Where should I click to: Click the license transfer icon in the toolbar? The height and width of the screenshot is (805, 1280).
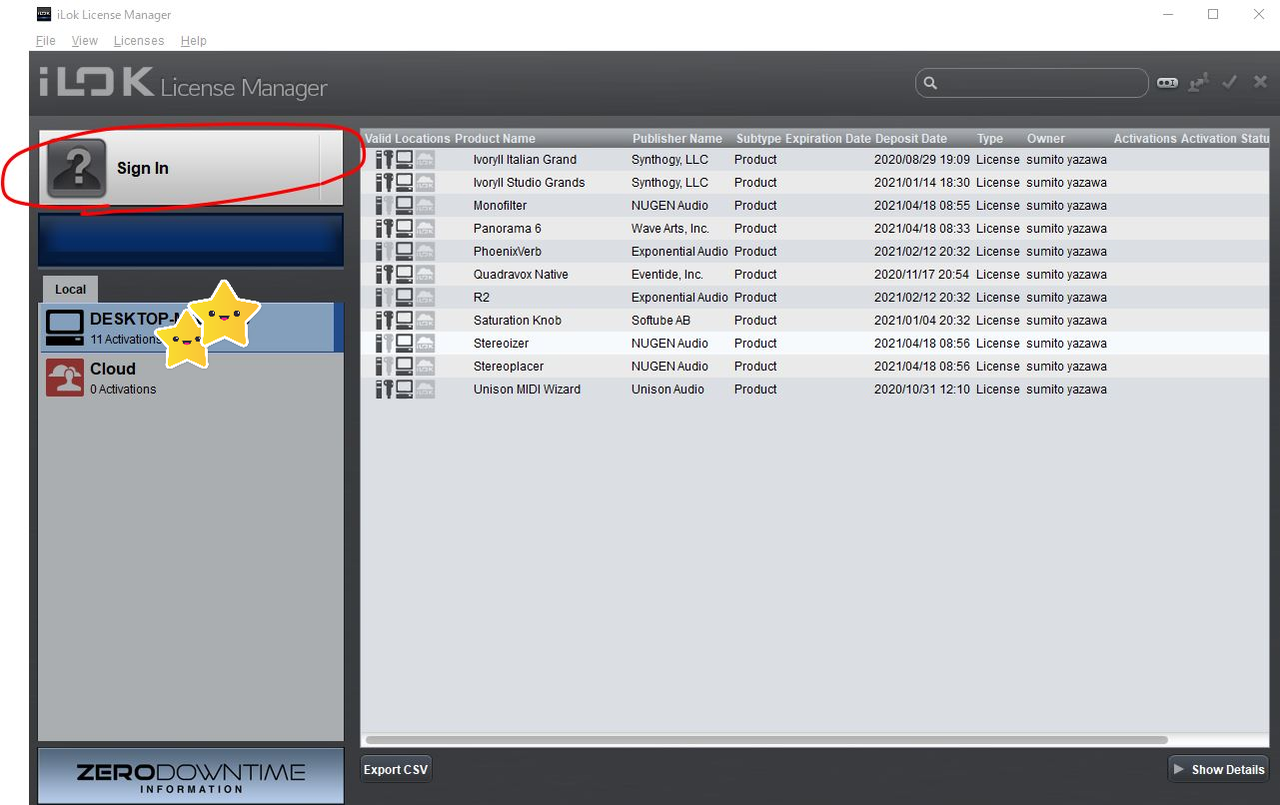pyautogui.click(x=1198, y=82)
